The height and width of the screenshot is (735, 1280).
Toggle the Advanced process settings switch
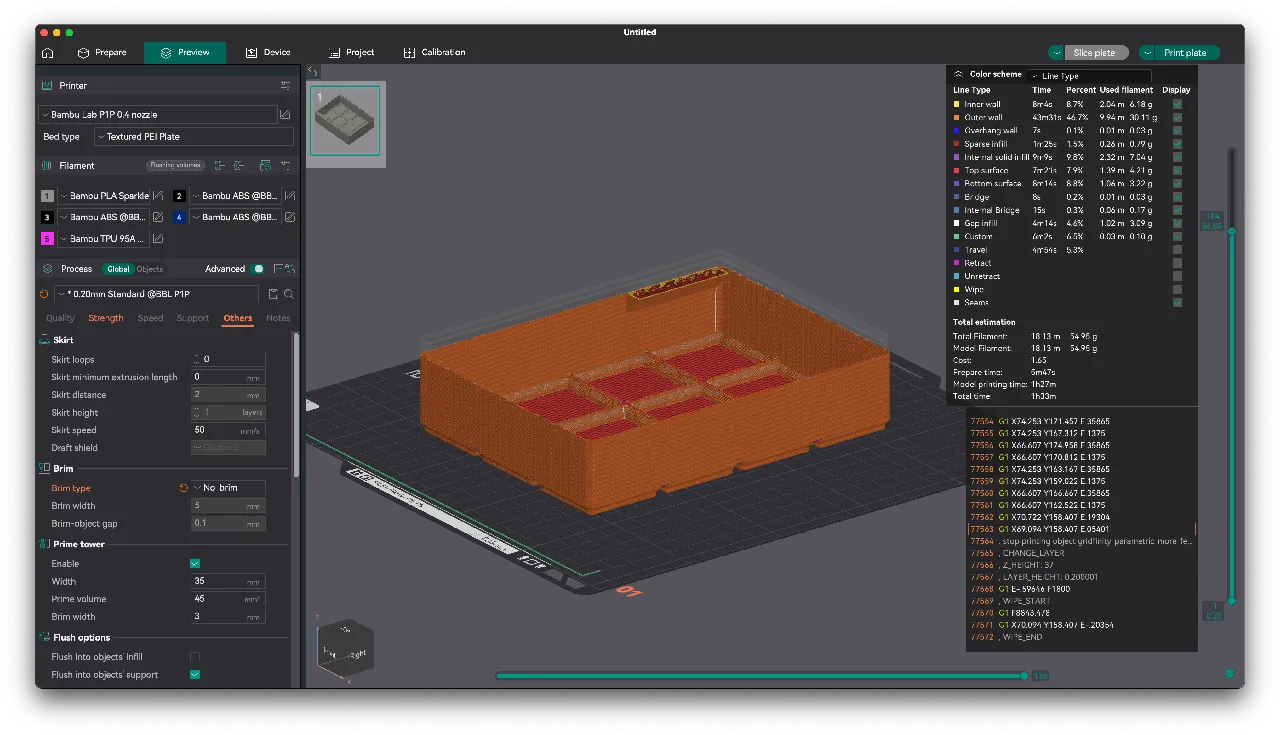point(257,269)
